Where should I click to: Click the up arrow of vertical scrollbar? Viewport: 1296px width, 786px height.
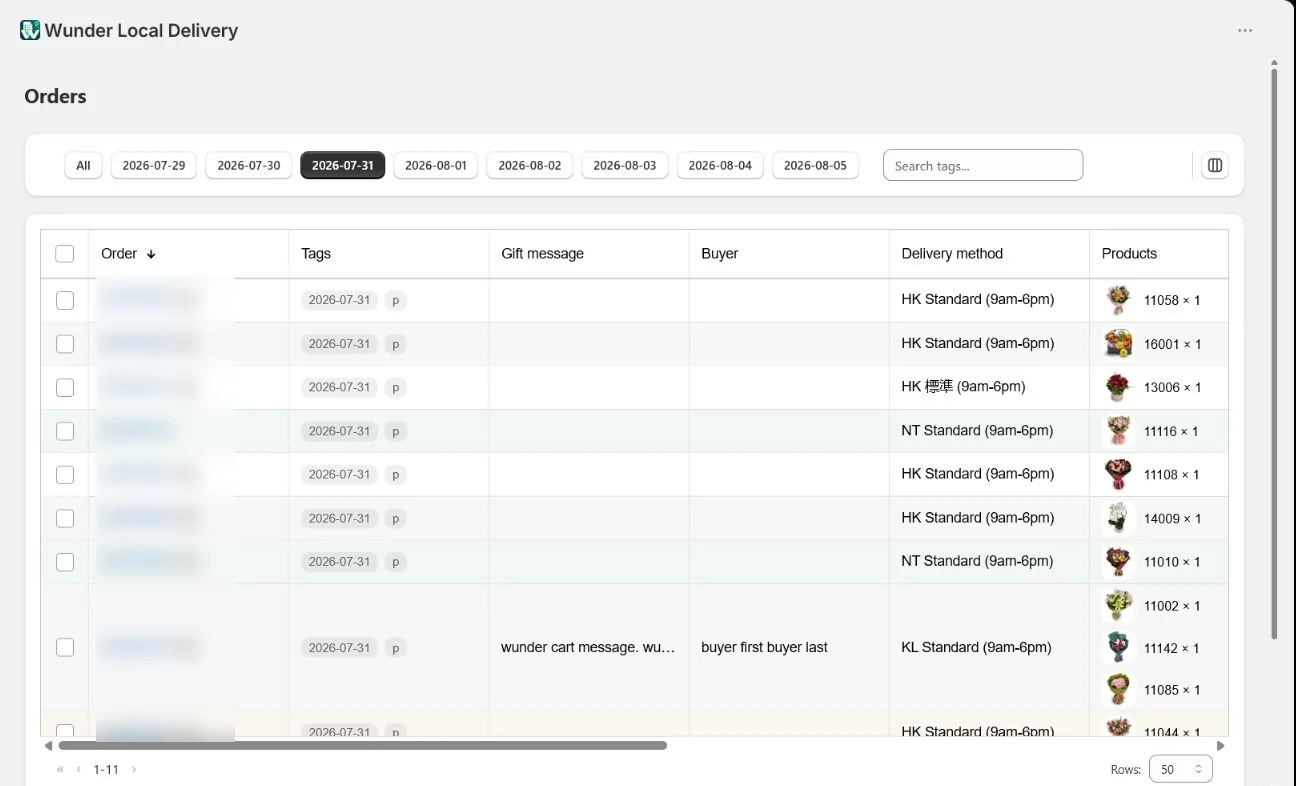coord(1274,62)
